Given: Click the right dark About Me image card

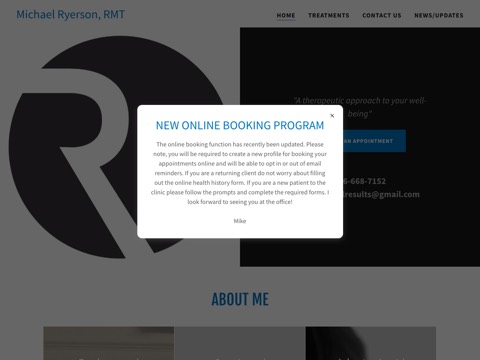Looking at the screenshot, I should (371, 343).
